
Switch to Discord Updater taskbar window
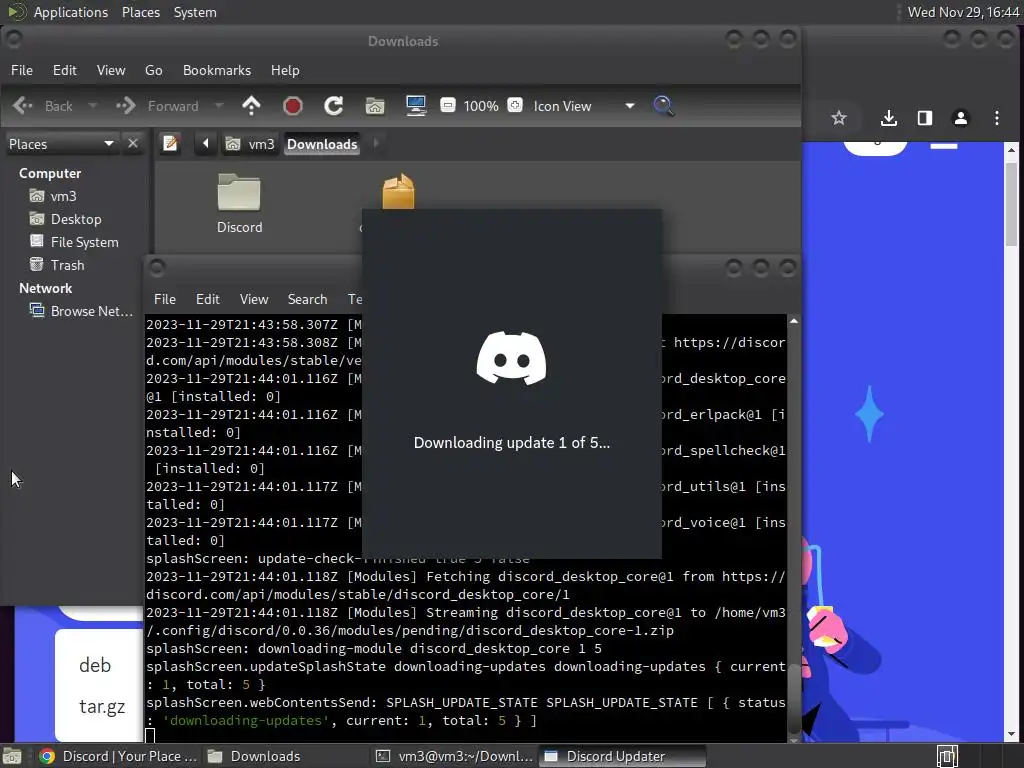click(623, 756)
